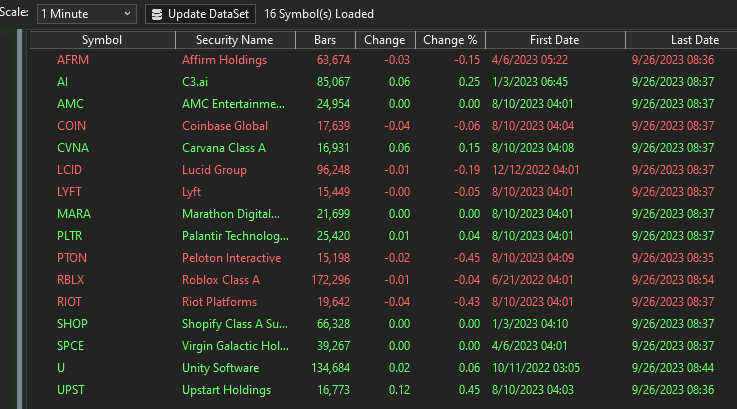Open the Scale 1 Minute dropdown

point(86,14)
